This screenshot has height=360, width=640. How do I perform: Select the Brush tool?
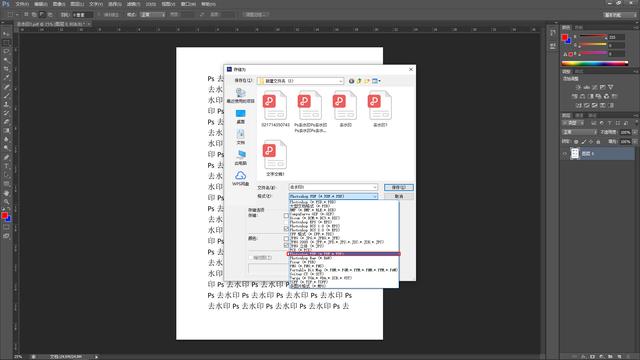pos(6,96)
